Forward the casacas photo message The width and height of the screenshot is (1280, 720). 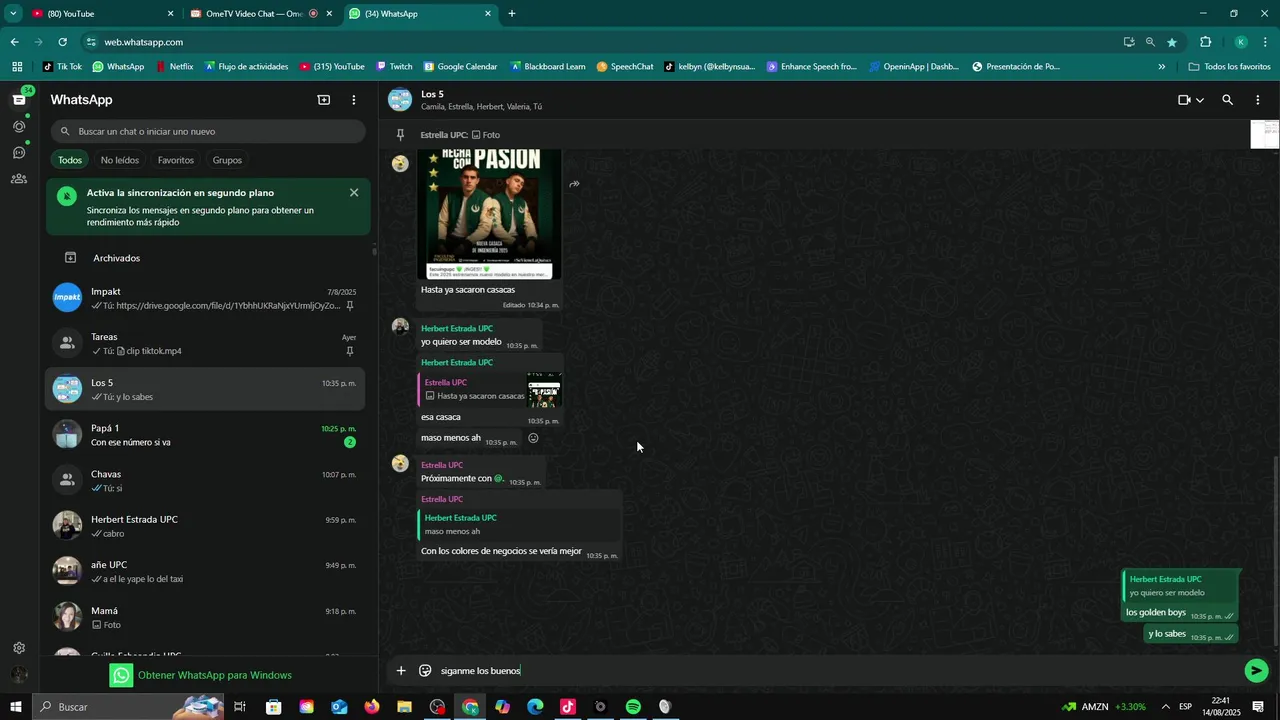(x=574, y=184)
